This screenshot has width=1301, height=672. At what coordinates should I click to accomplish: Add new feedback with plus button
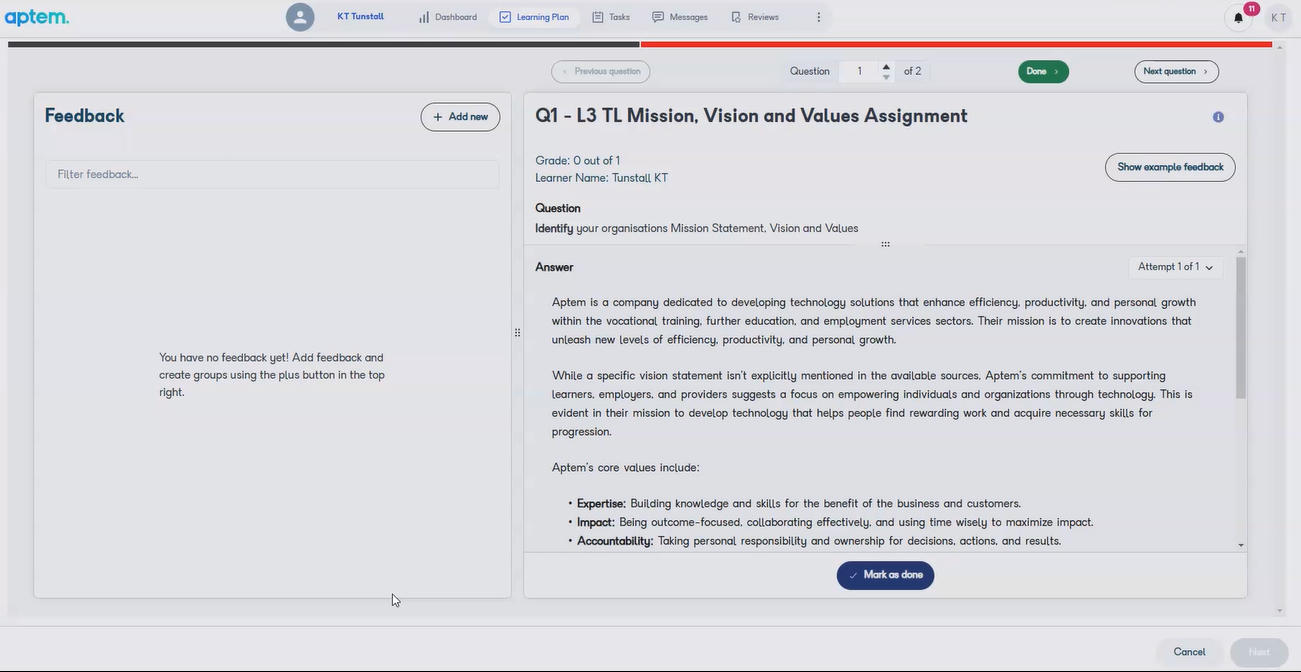(x=460, y=117)
